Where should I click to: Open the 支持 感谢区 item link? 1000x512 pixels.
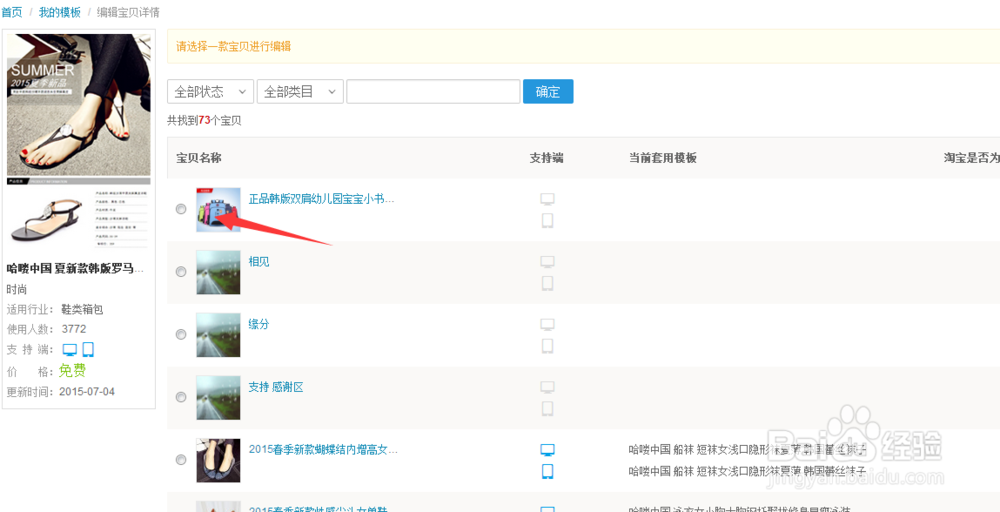pos(276,386)
